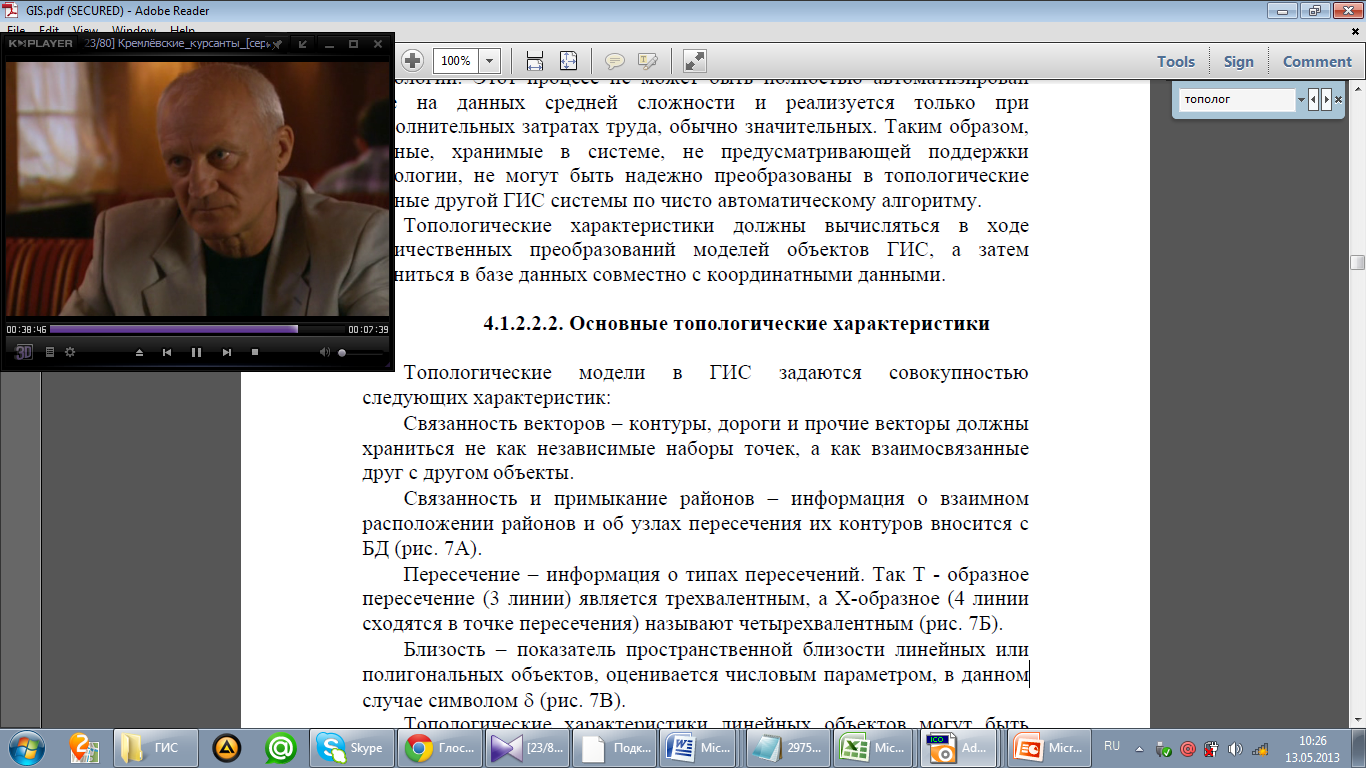Click the document vertical scrollbar thumb

point(1357,263)
